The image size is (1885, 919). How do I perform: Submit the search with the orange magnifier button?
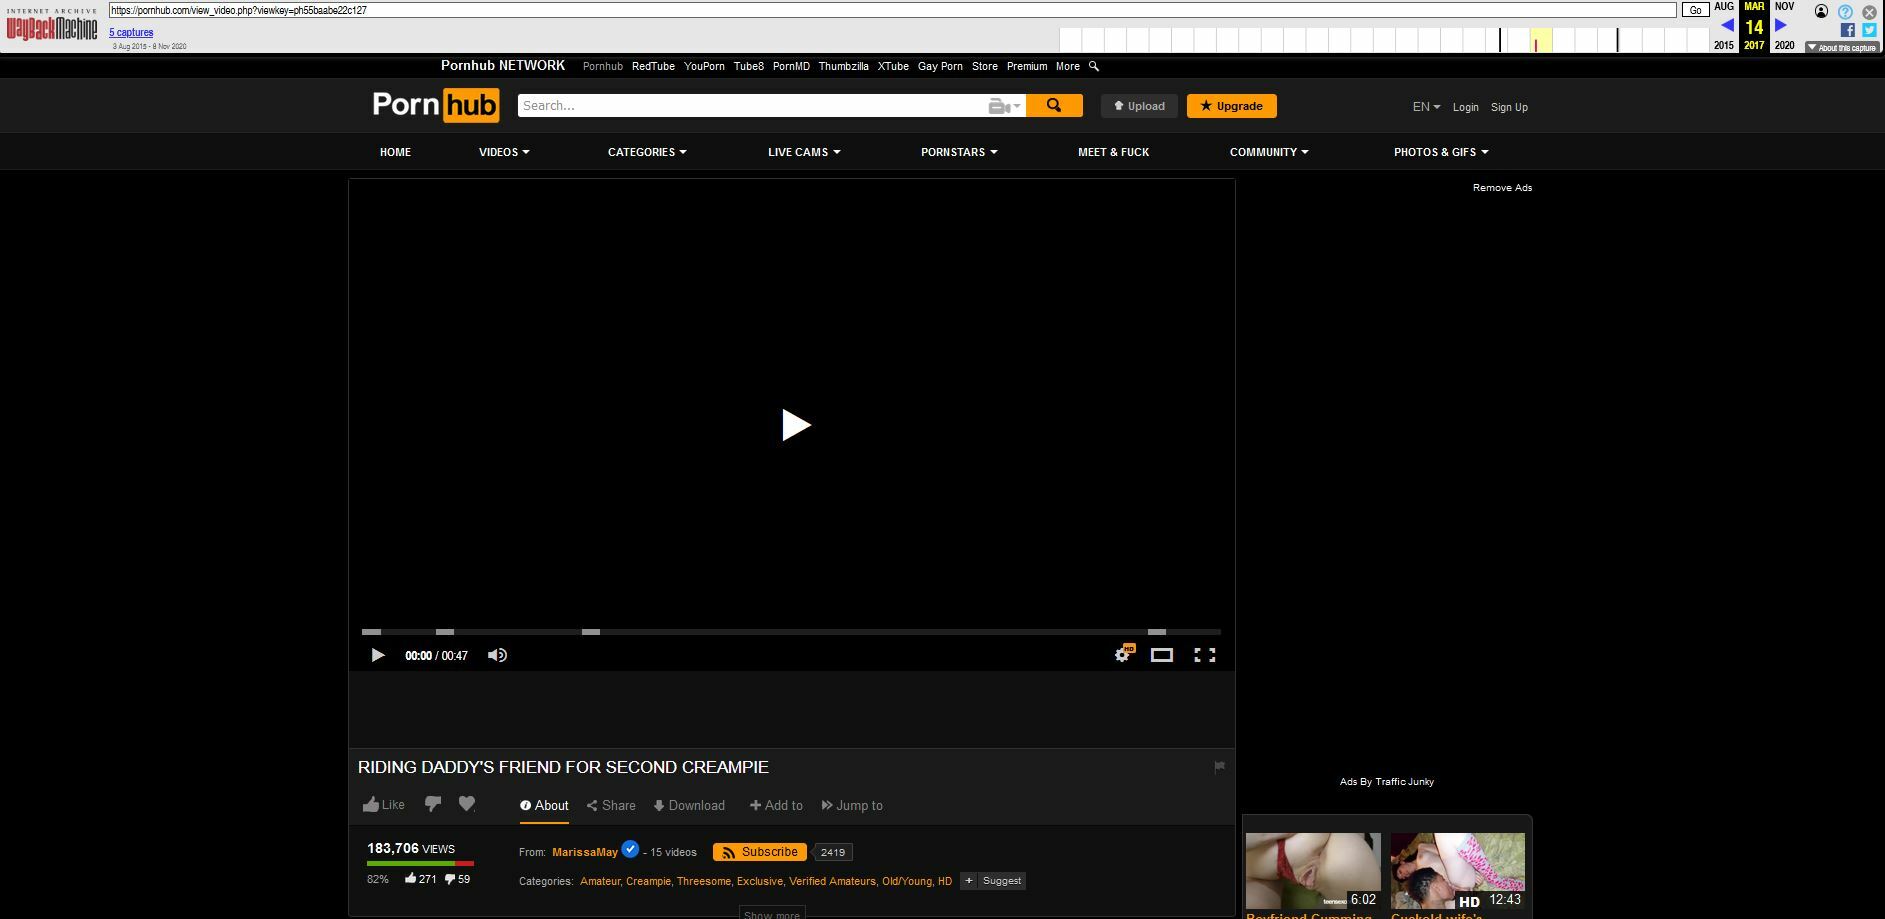pyautogui.click(x=1054, y=105)
